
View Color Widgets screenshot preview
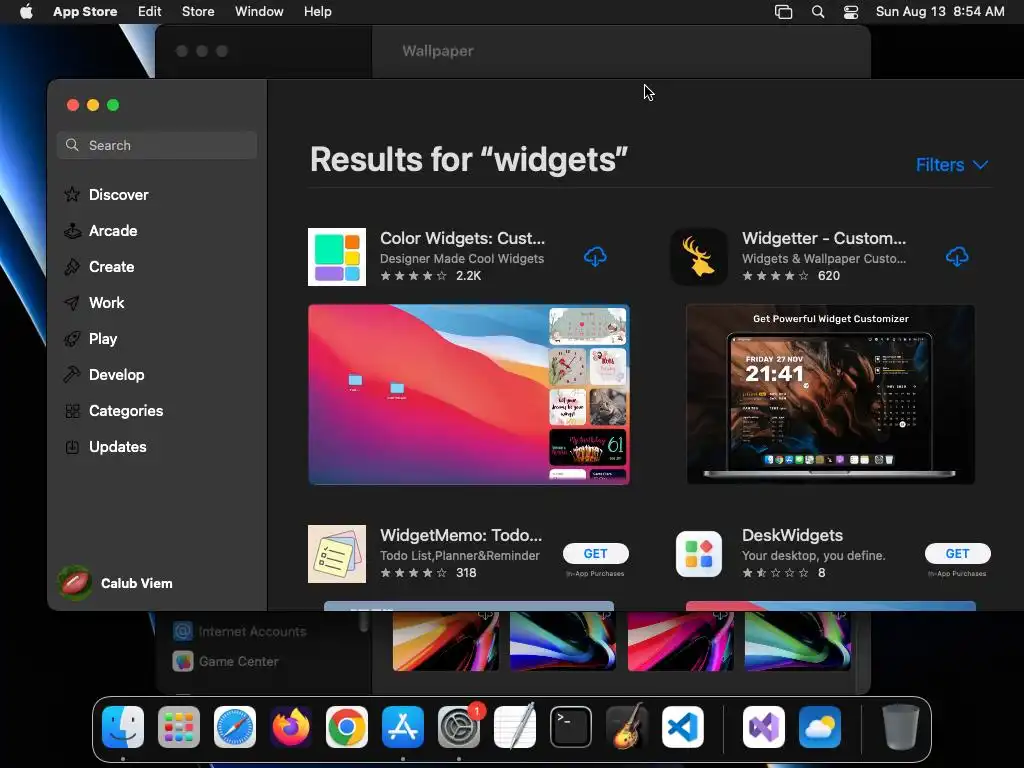469,394
